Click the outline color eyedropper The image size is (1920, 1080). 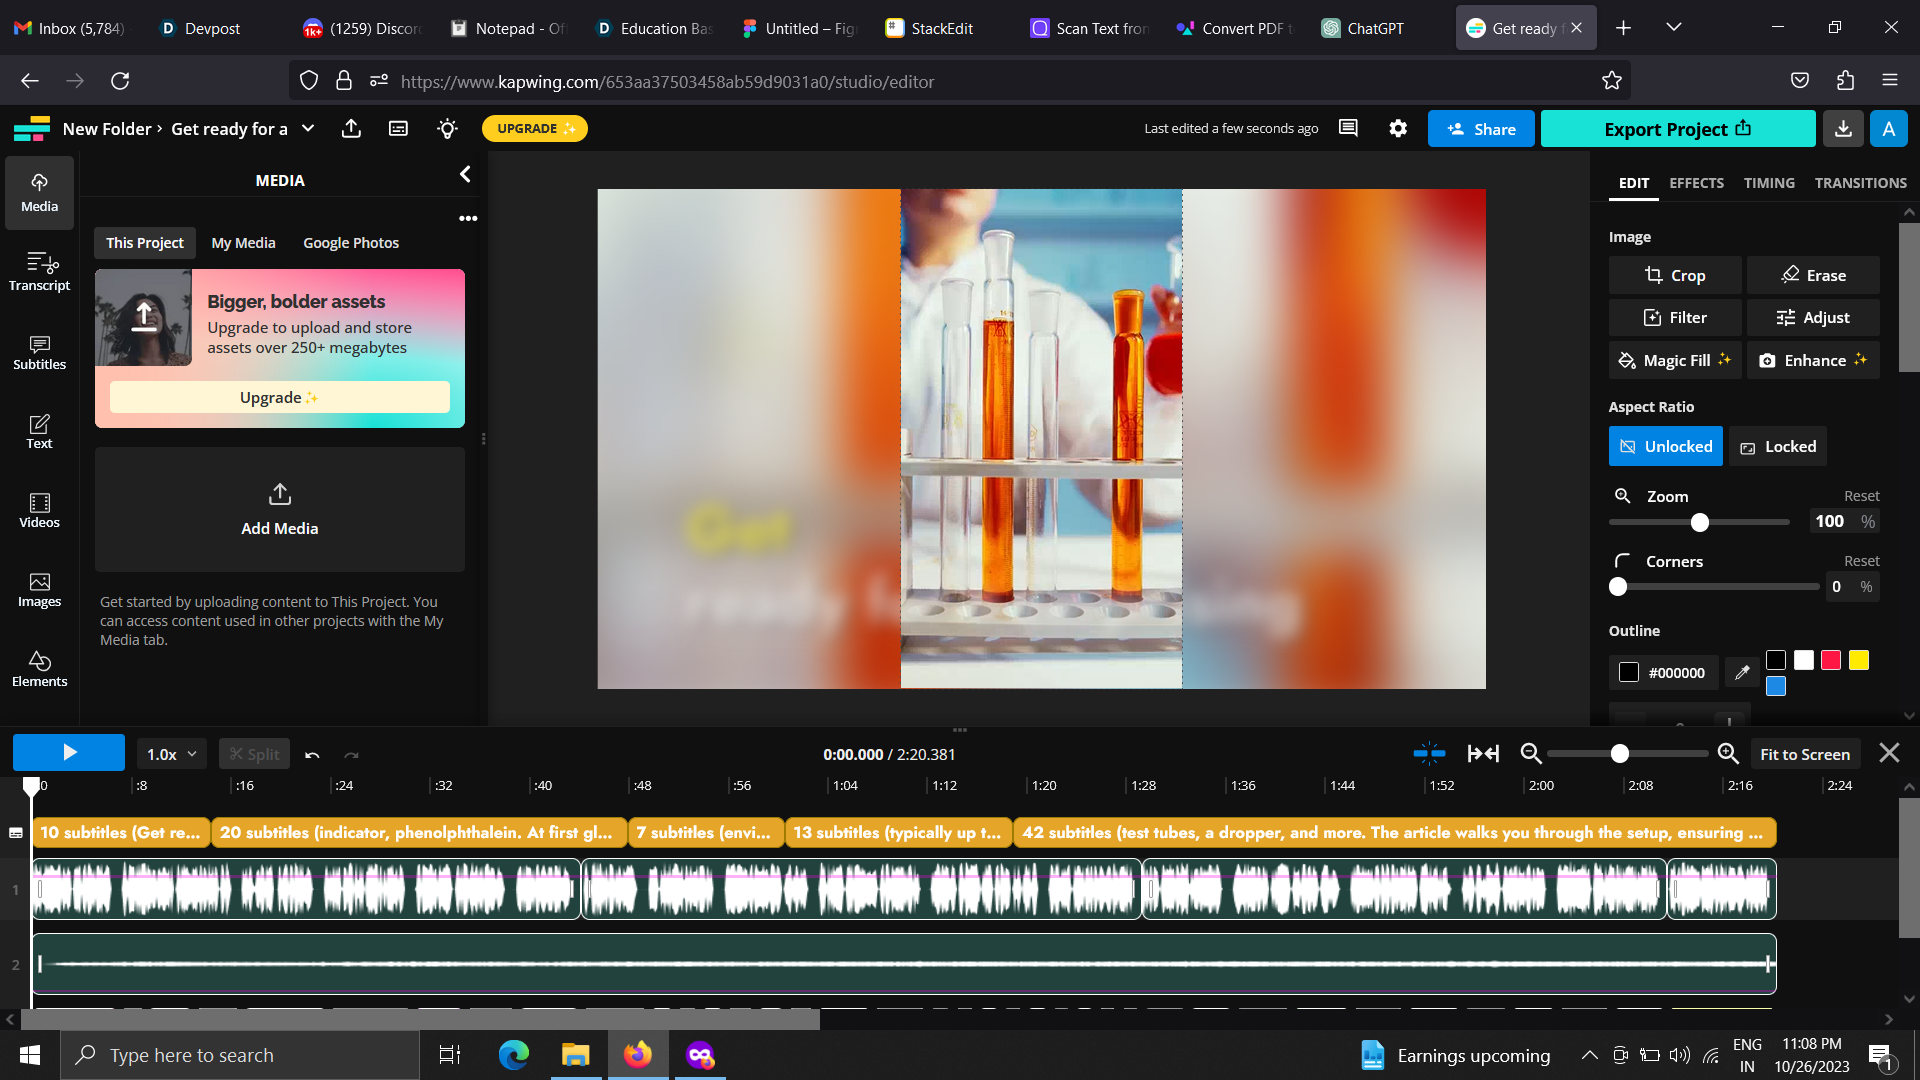1742,673
